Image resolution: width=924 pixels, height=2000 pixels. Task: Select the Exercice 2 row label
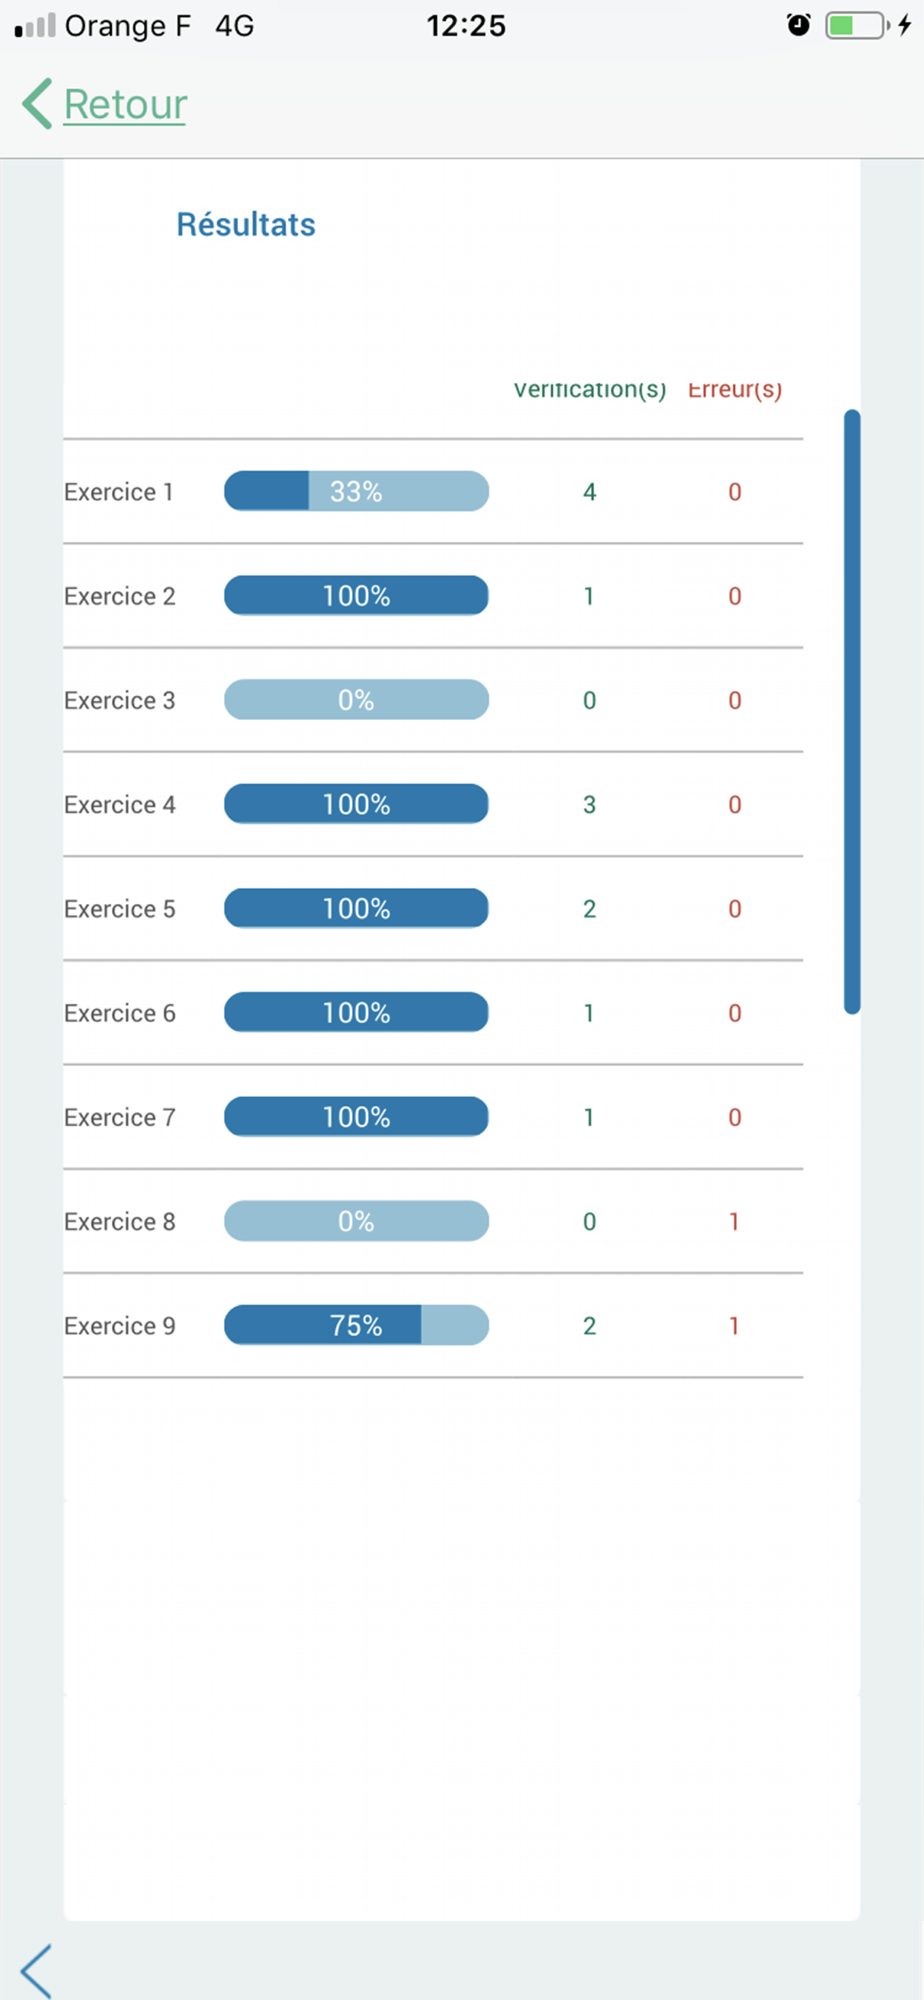pos(120,596)
